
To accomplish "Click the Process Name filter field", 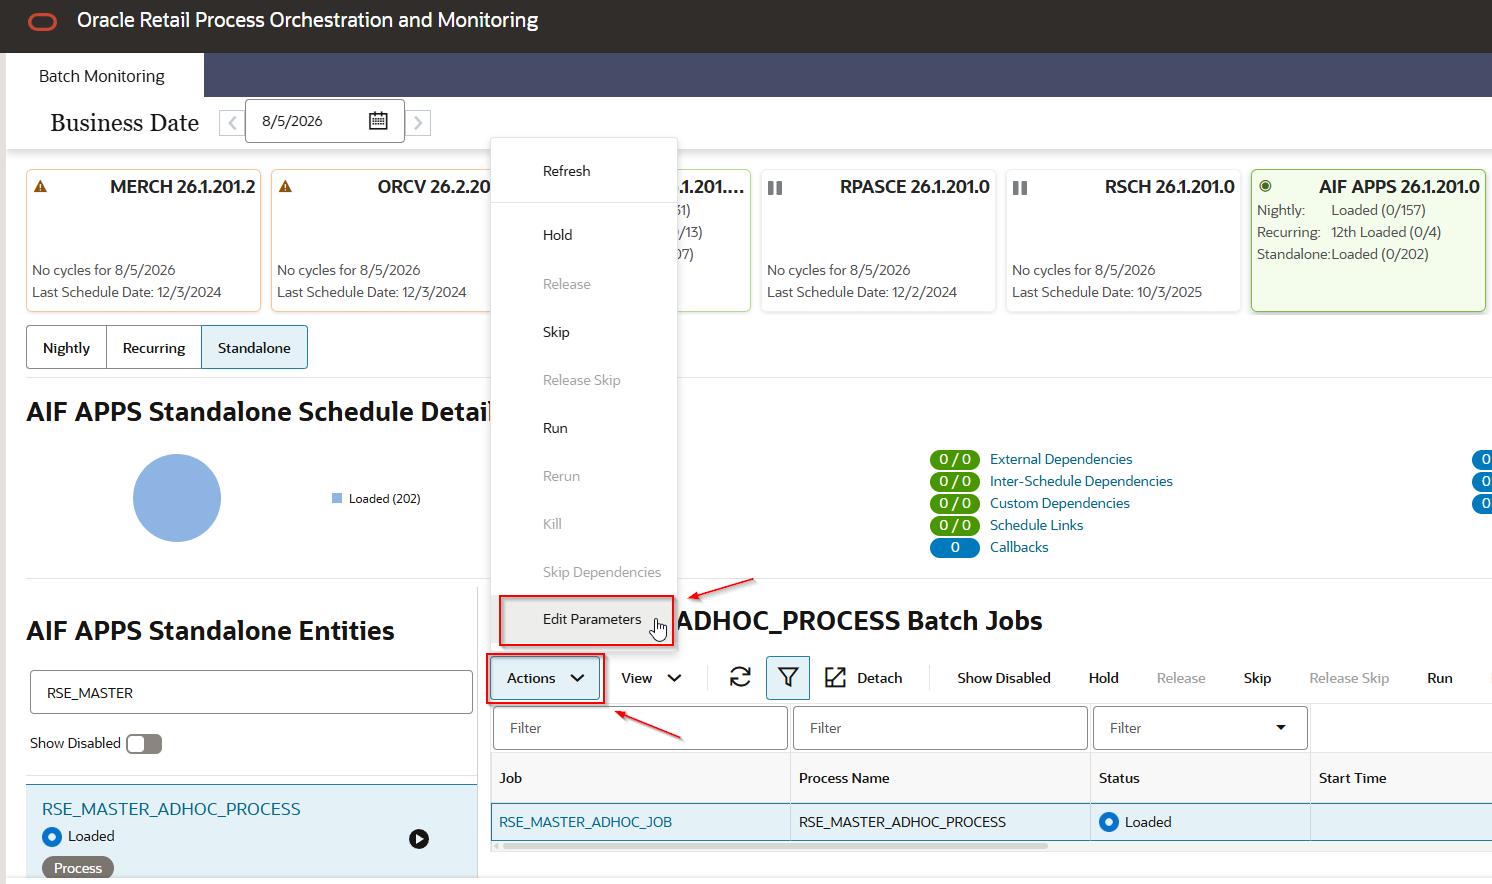I will click(x=940, y=728).
